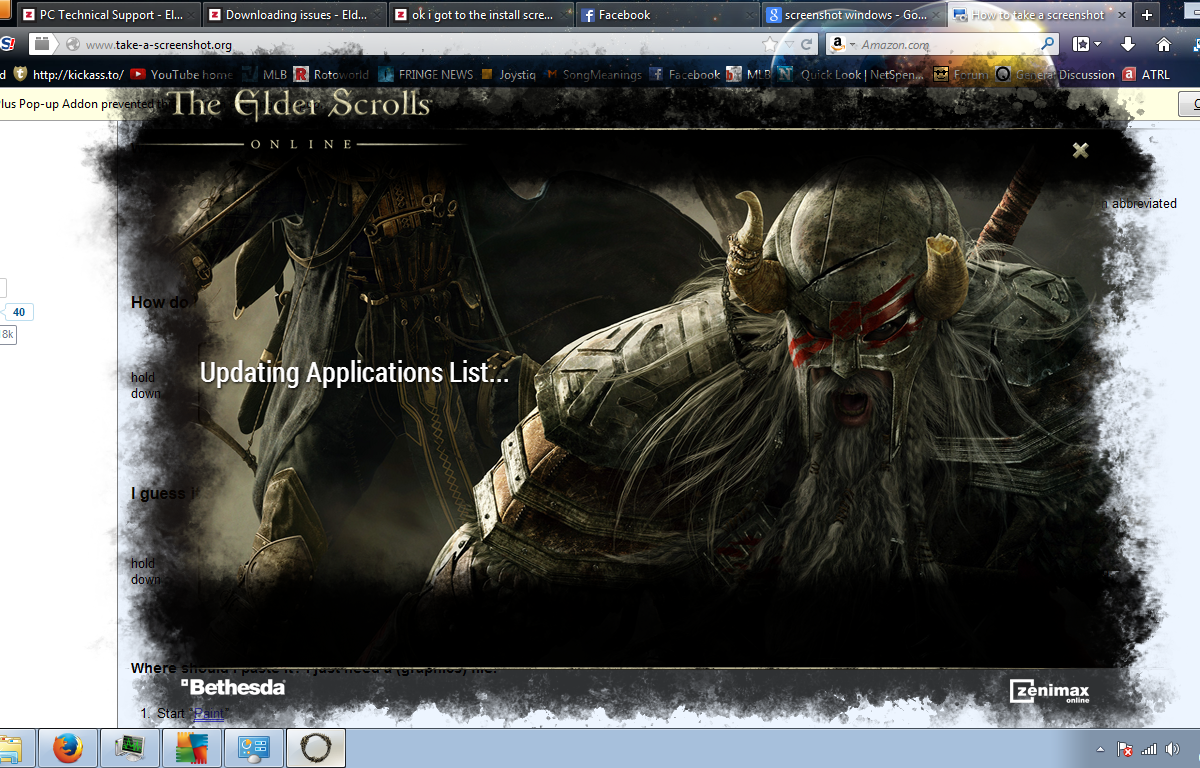Image resolution: width=1200 pixels, height=768 pixels.
Task: Click the Paint link in the webpage
Action: 210,713
